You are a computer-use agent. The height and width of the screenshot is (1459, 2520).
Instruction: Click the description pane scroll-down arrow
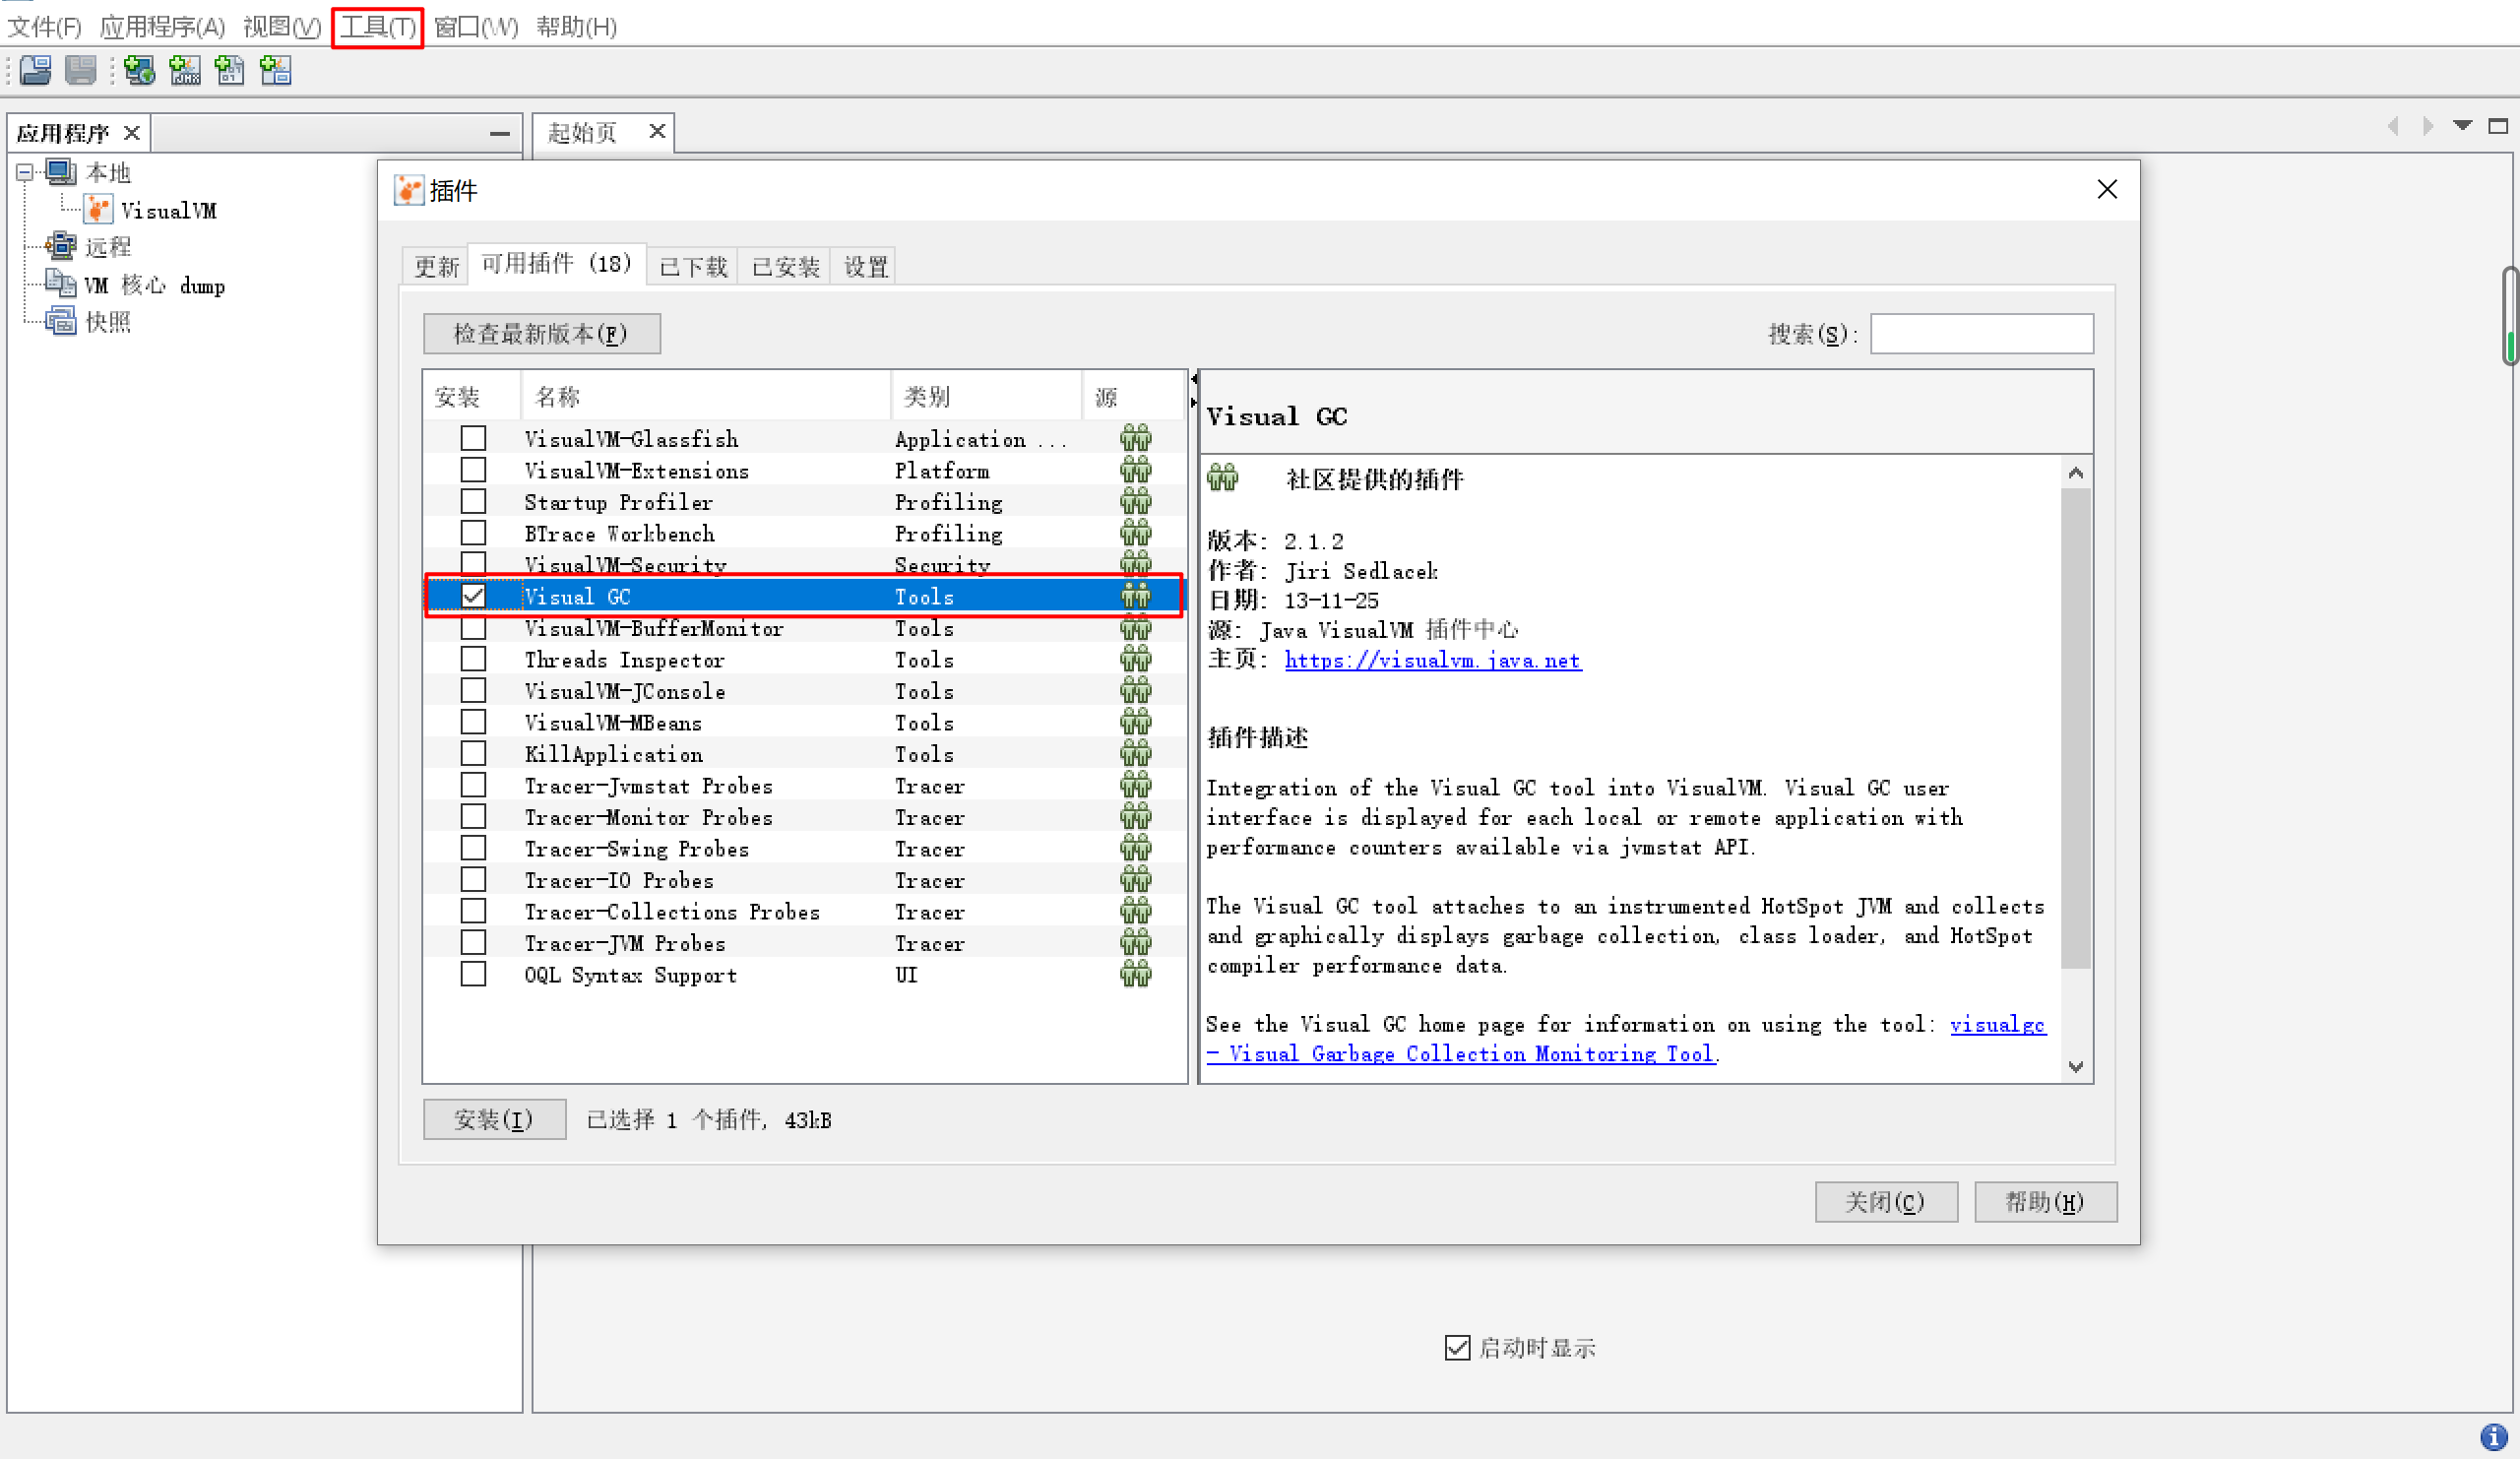pyautogui.click(x=2075, y=1066)
